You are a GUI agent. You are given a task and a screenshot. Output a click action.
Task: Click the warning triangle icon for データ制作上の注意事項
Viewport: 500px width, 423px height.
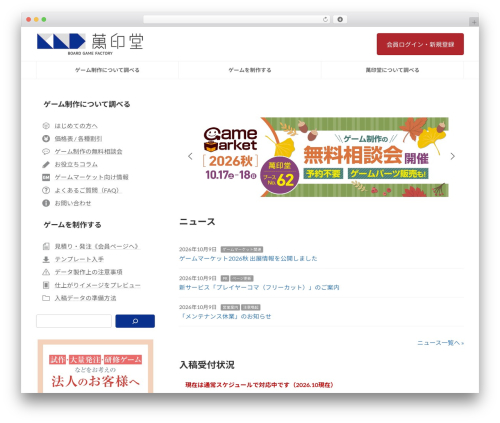46,272
